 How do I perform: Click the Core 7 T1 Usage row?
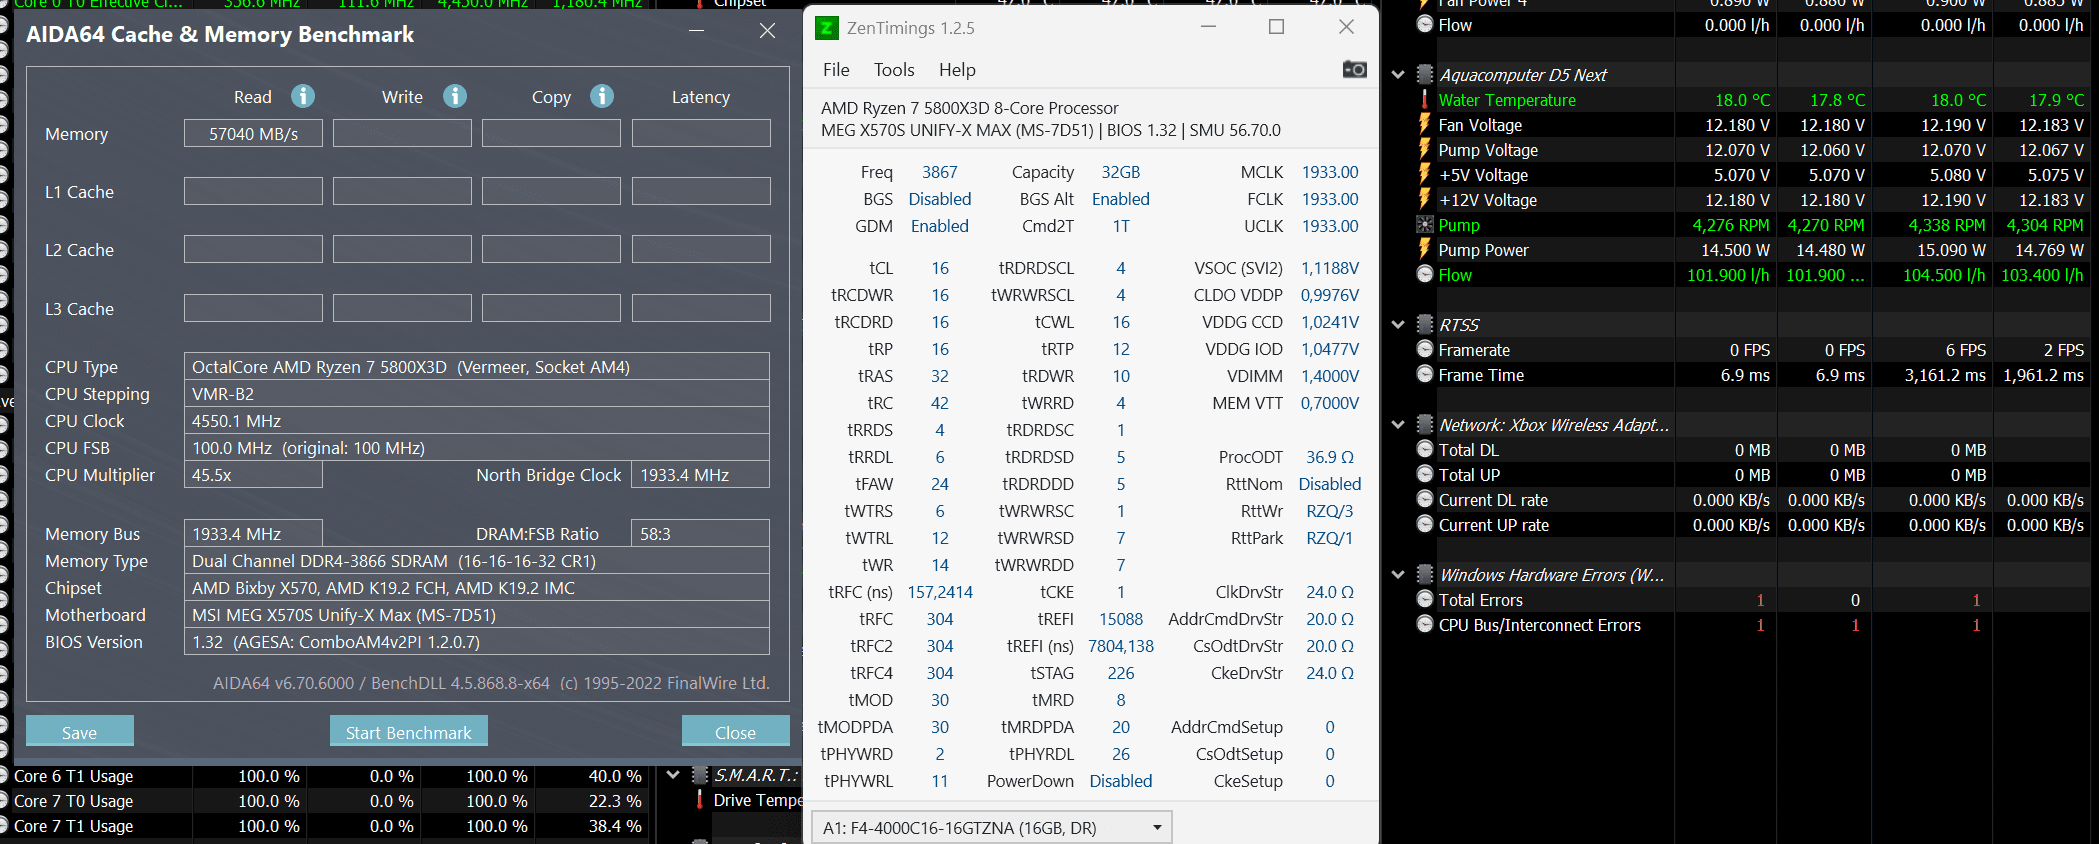(325, 826)
